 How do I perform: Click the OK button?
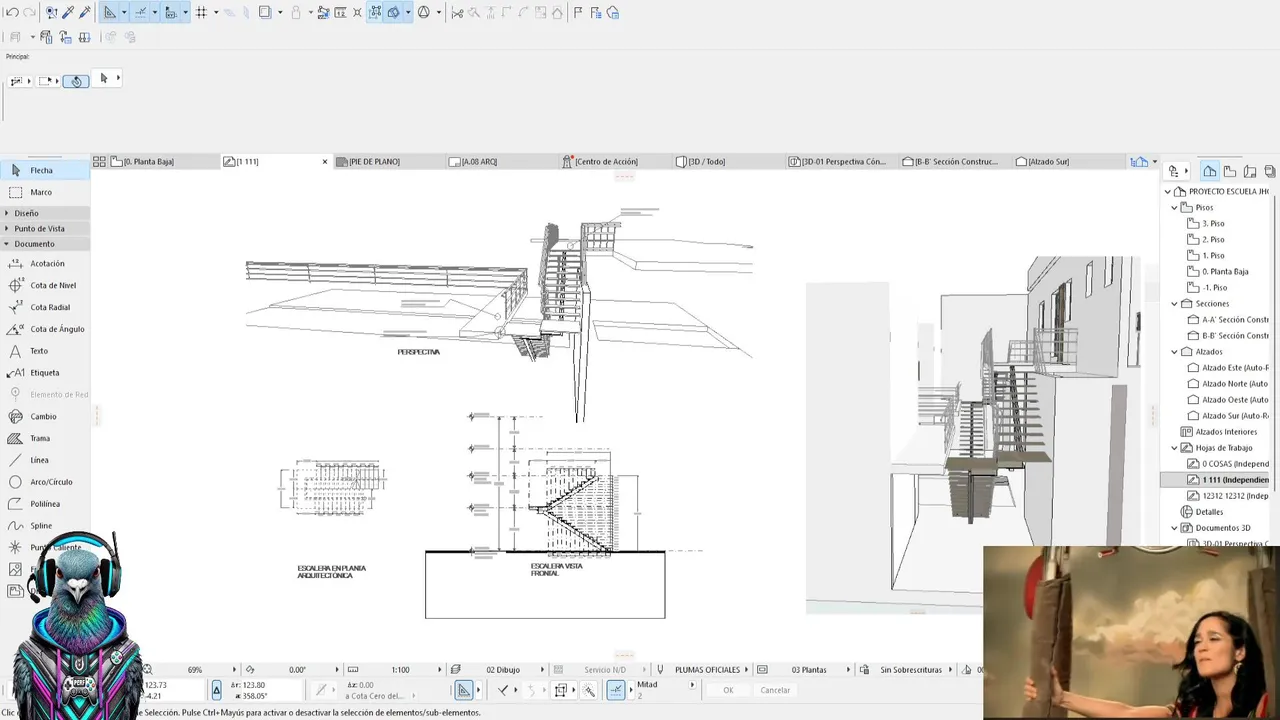(728, 690)
